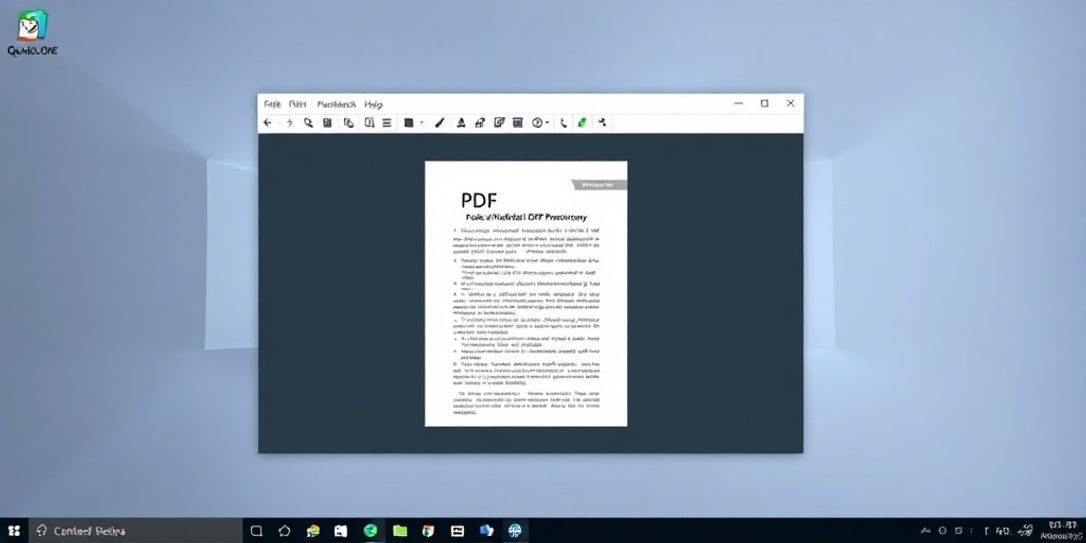Open the desktop shortcut icon at top-left

33,33
